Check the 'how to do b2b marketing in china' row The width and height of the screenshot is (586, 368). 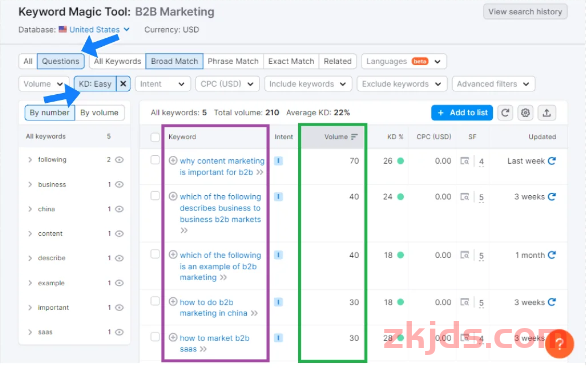[155, 301]
